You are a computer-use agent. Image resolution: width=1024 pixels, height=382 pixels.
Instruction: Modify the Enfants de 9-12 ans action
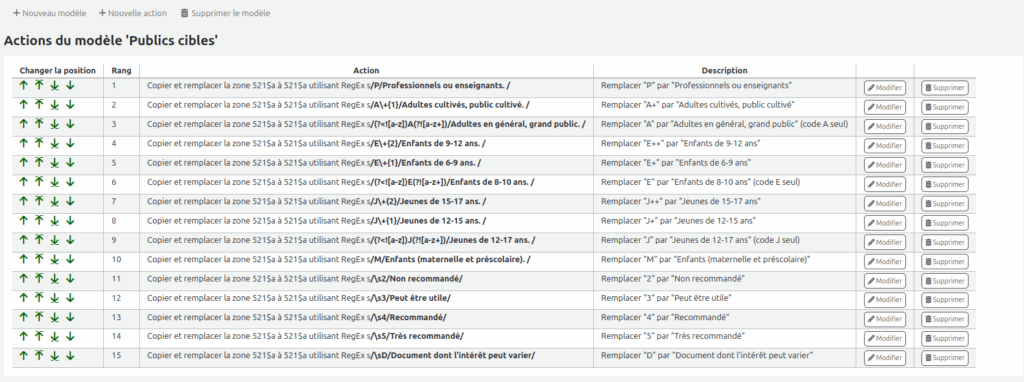885,146
